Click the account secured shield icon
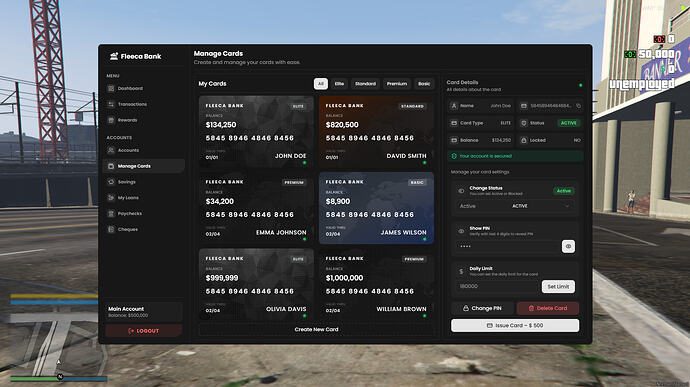The height and width of the screenshot is (387, 690). (455, 156)
